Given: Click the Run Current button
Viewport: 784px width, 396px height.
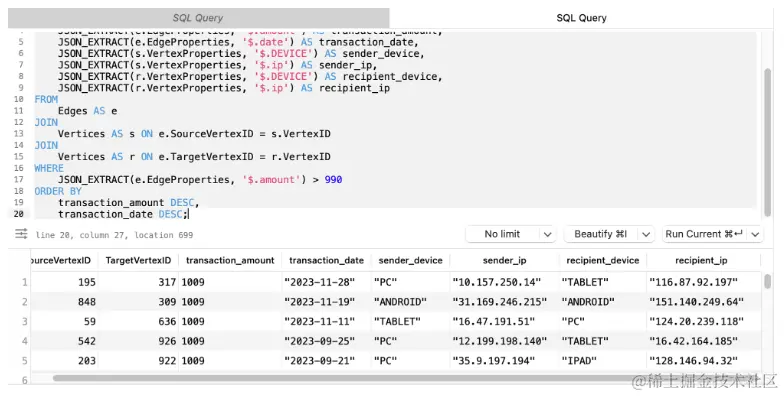Looking at the screenshot, I should pyautogui.click(x=704, y=234).
